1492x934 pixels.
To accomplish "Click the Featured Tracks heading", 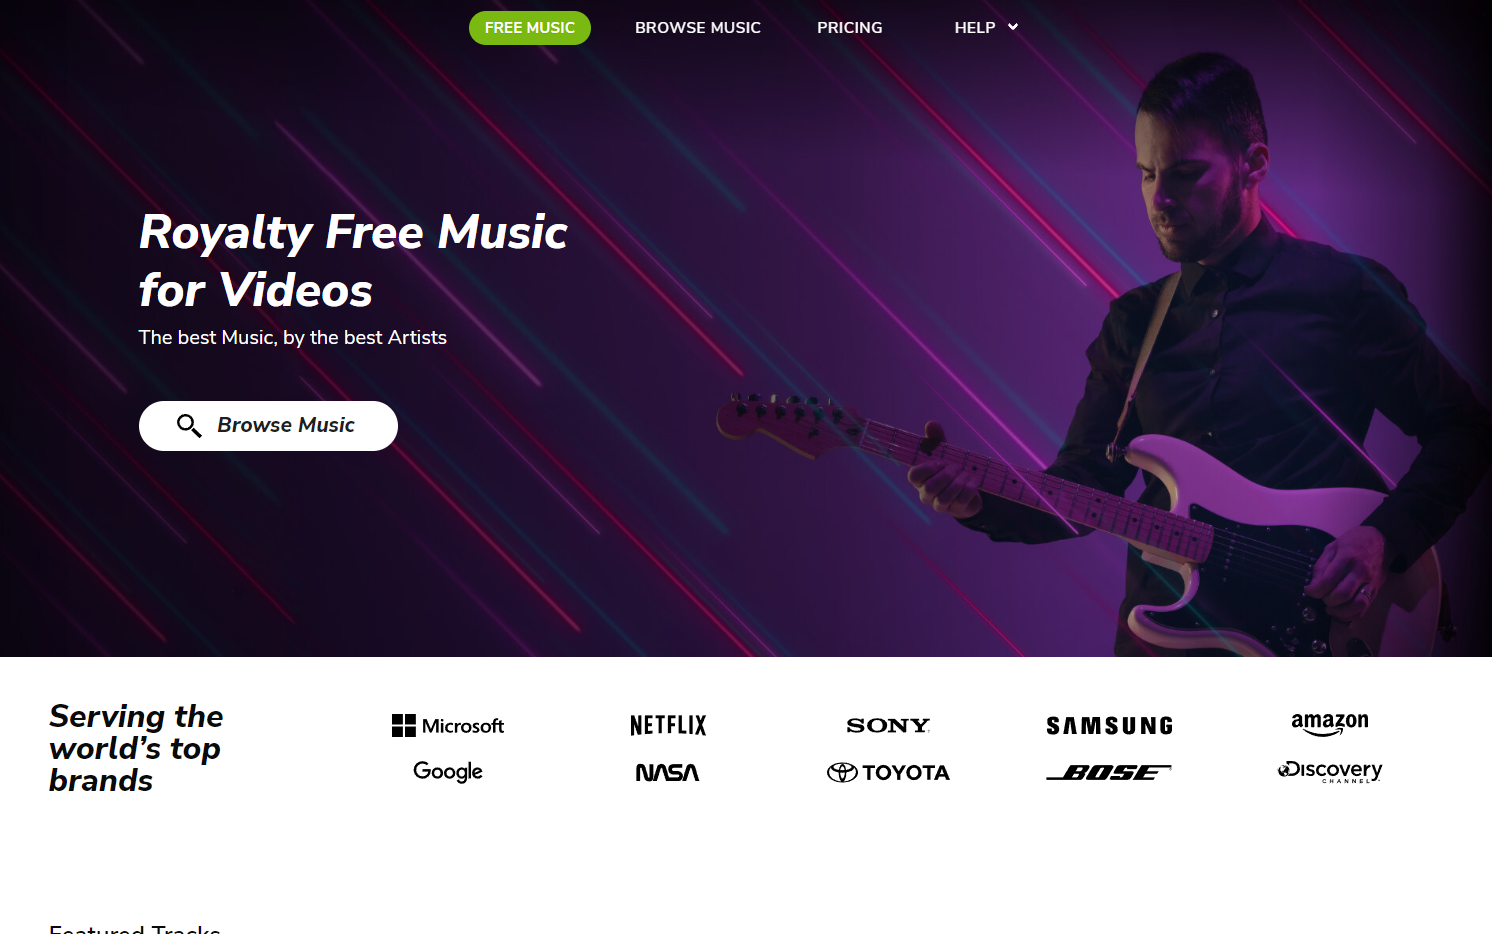I will point(135,928).
